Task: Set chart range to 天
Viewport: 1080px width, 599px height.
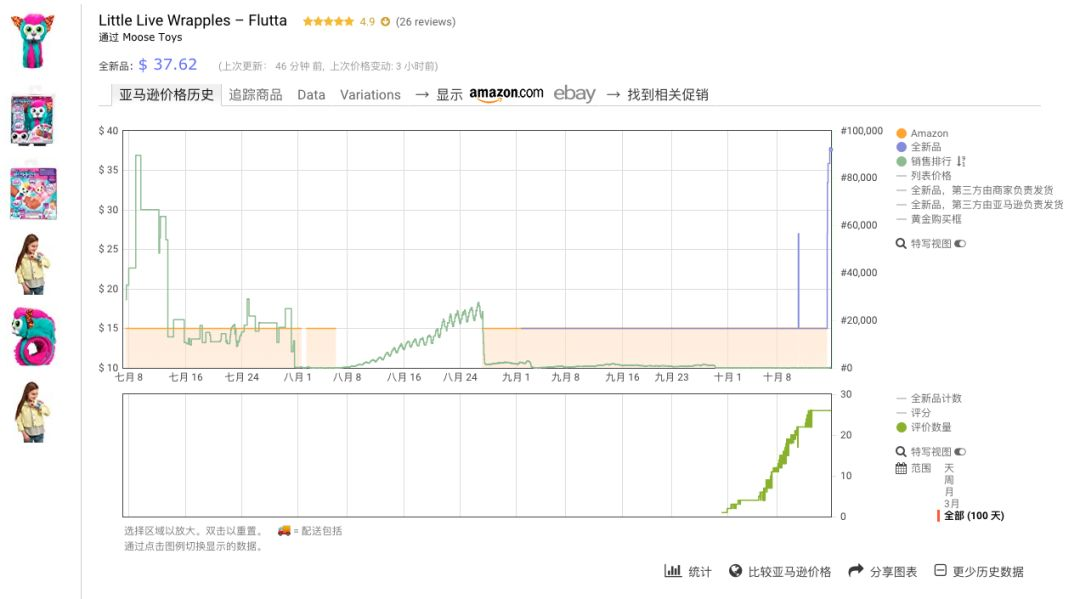Action: click(x=948, y=468)
